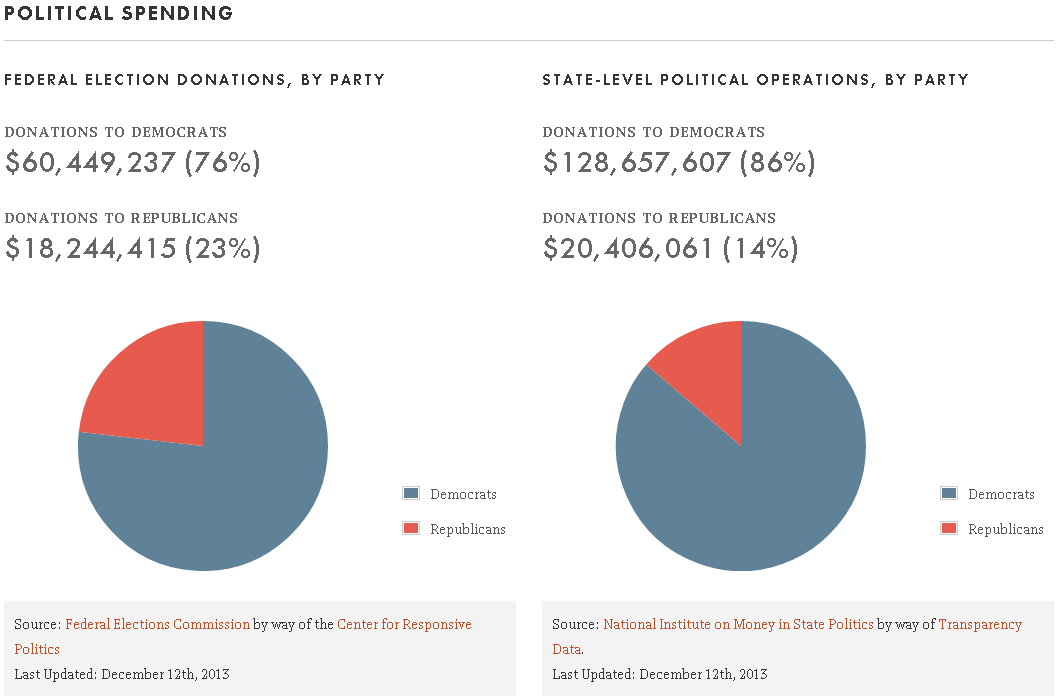Follow the National Institute on Money in State Politics link
This screenshot has height=700, width=1058.
(x=738, y=625)
